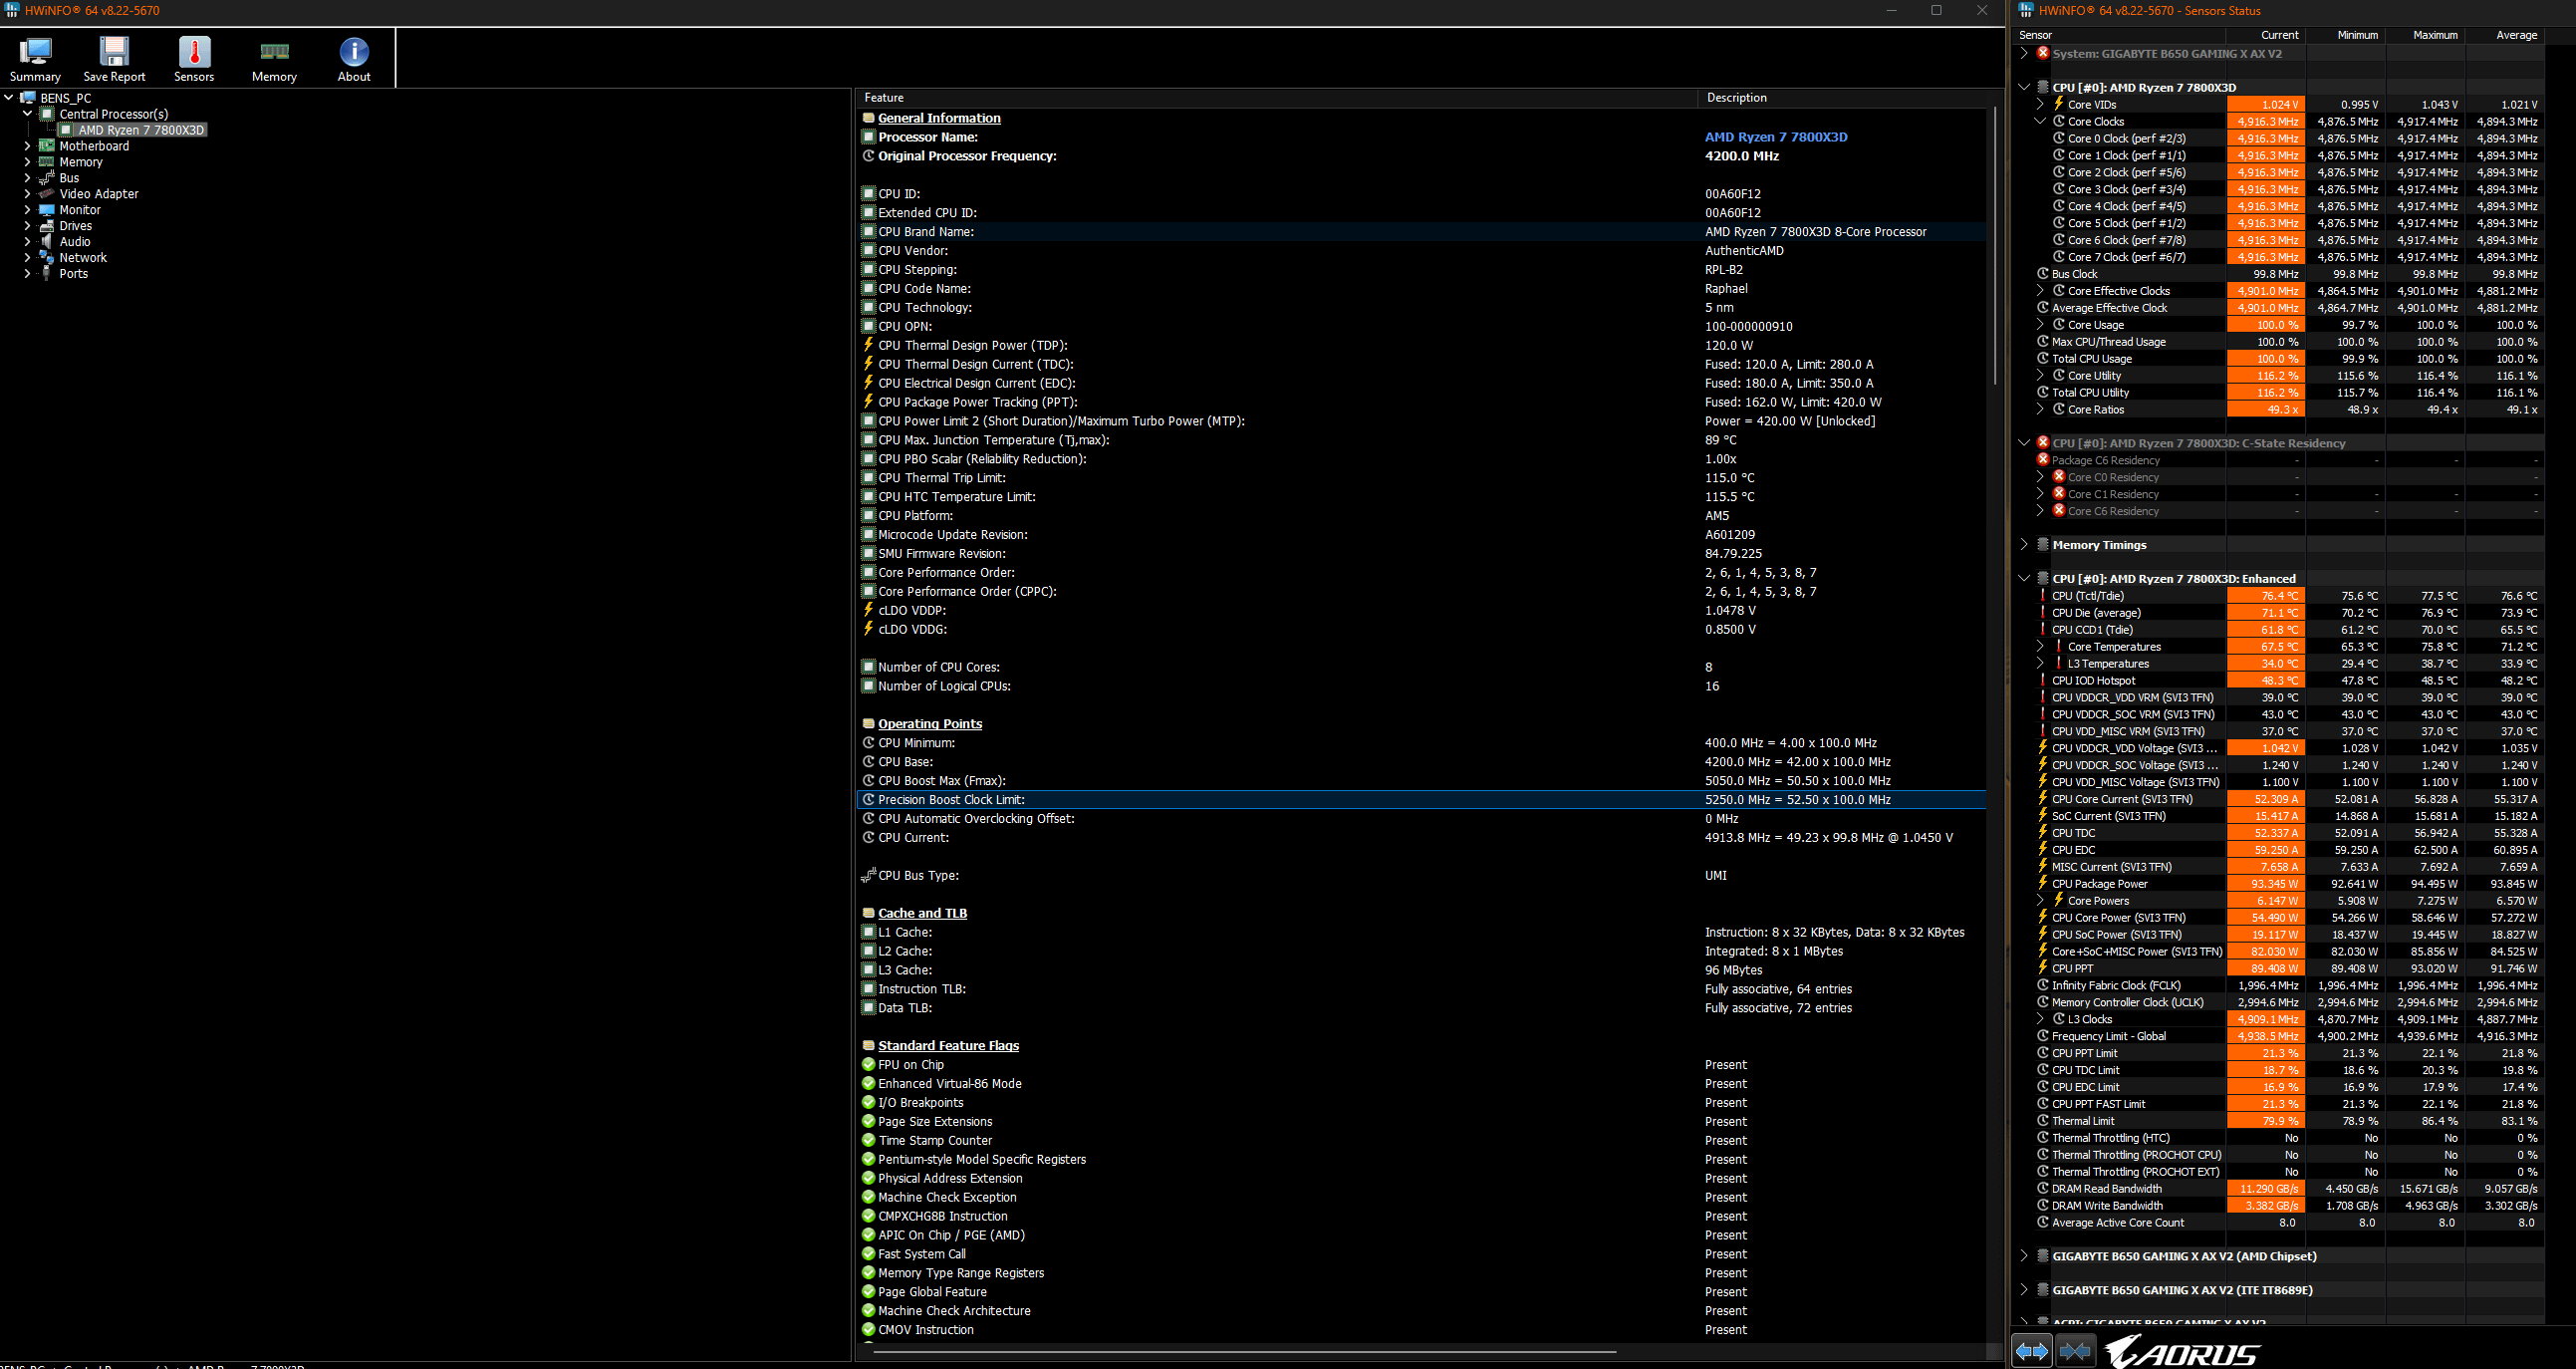Click the thermometer icon beside CPU (Tctl/Tdie)

coord(2043,596)
